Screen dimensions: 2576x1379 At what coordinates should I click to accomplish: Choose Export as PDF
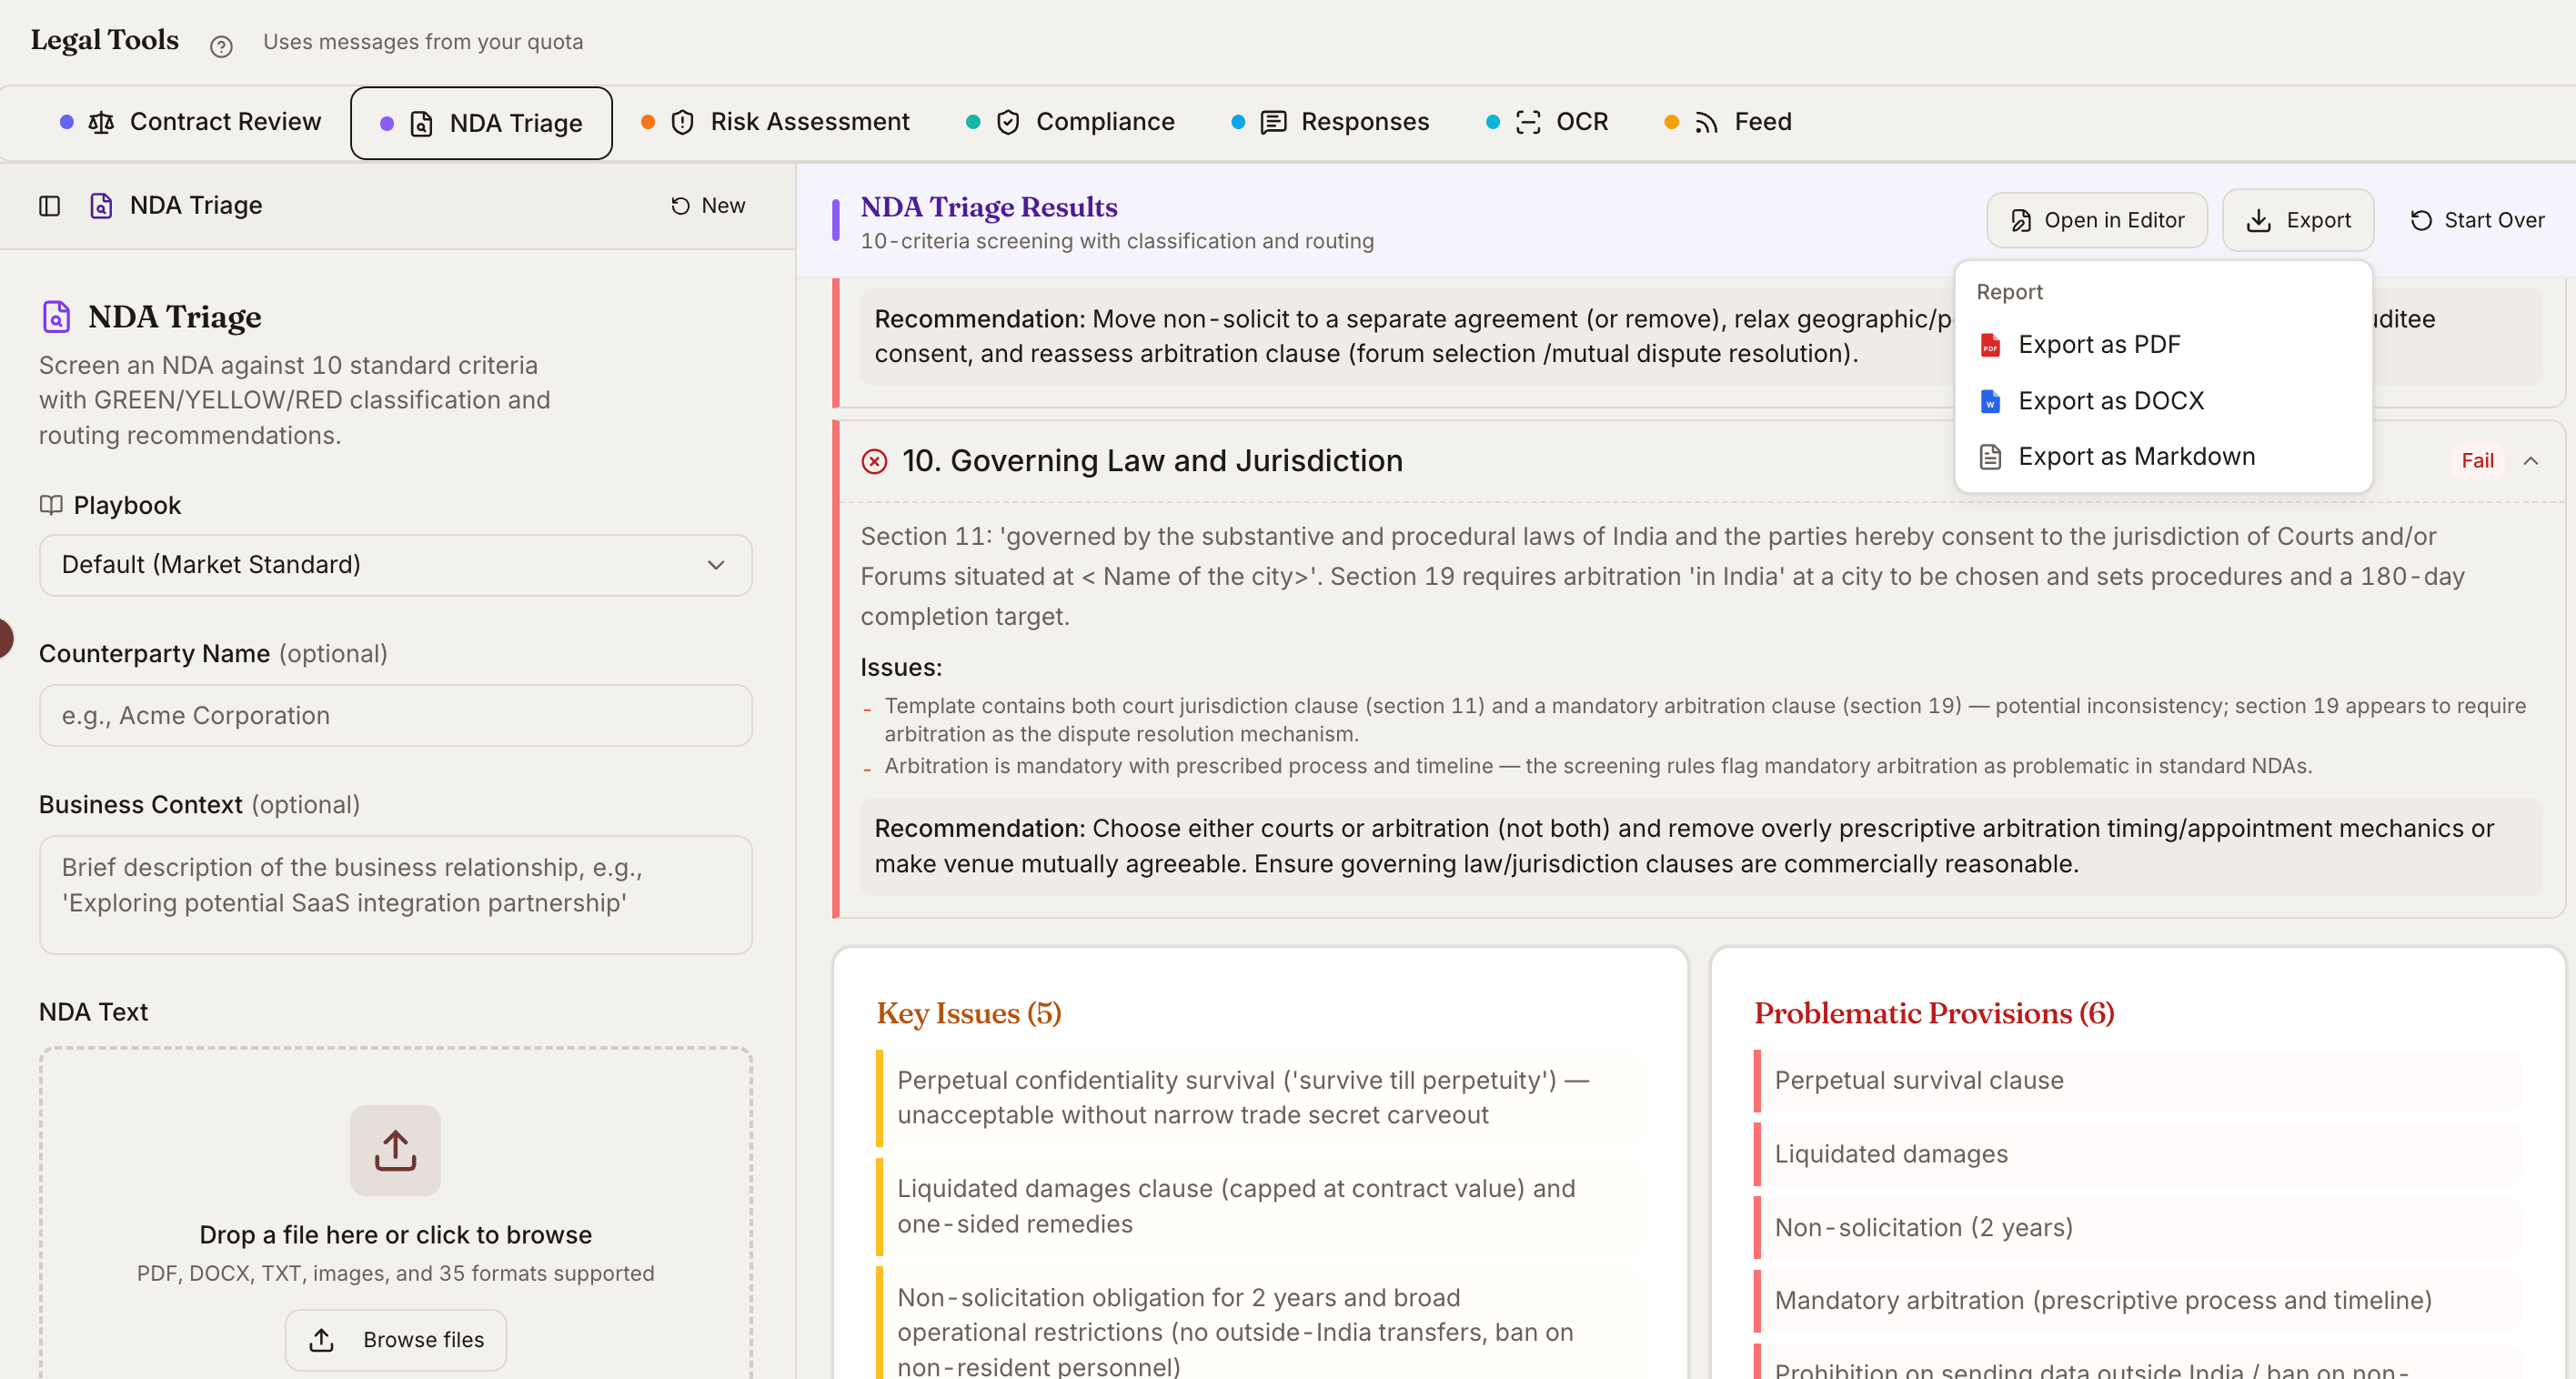pyautogui.click(x=2163, y=345)
